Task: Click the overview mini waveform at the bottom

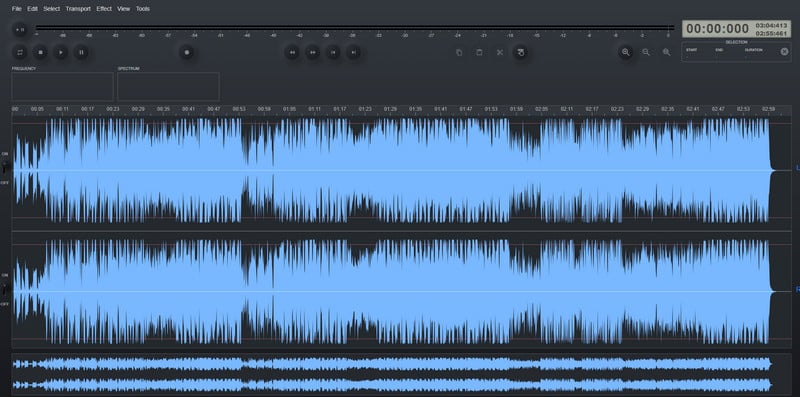Action: 402,374
